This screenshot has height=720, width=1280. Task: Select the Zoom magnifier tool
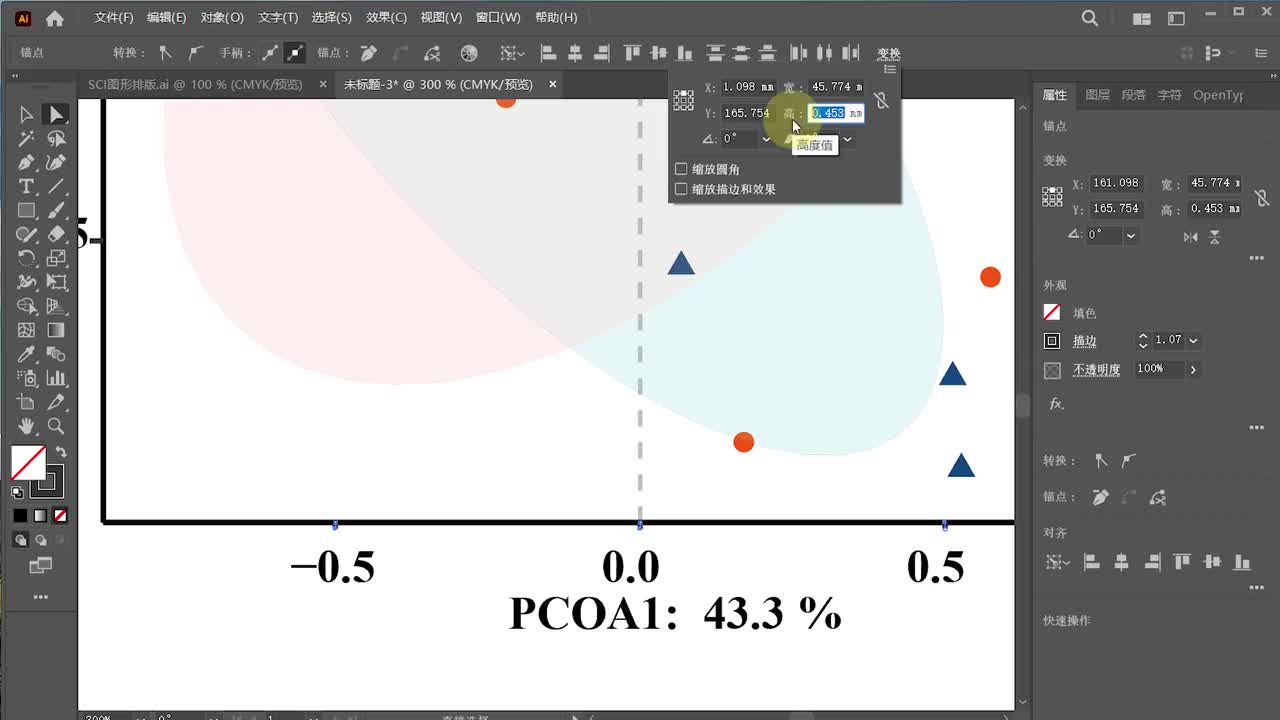click(x=56, y=427)
